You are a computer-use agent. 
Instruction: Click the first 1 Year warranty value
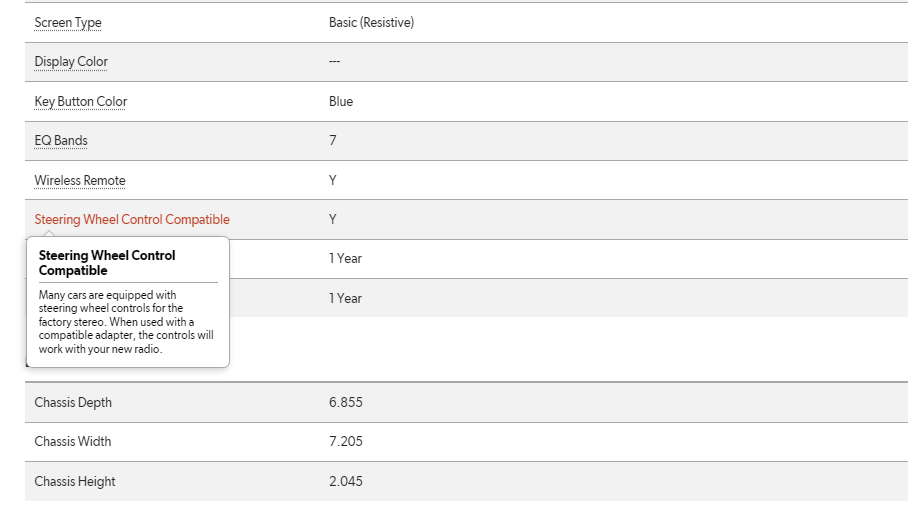[345, 258]
